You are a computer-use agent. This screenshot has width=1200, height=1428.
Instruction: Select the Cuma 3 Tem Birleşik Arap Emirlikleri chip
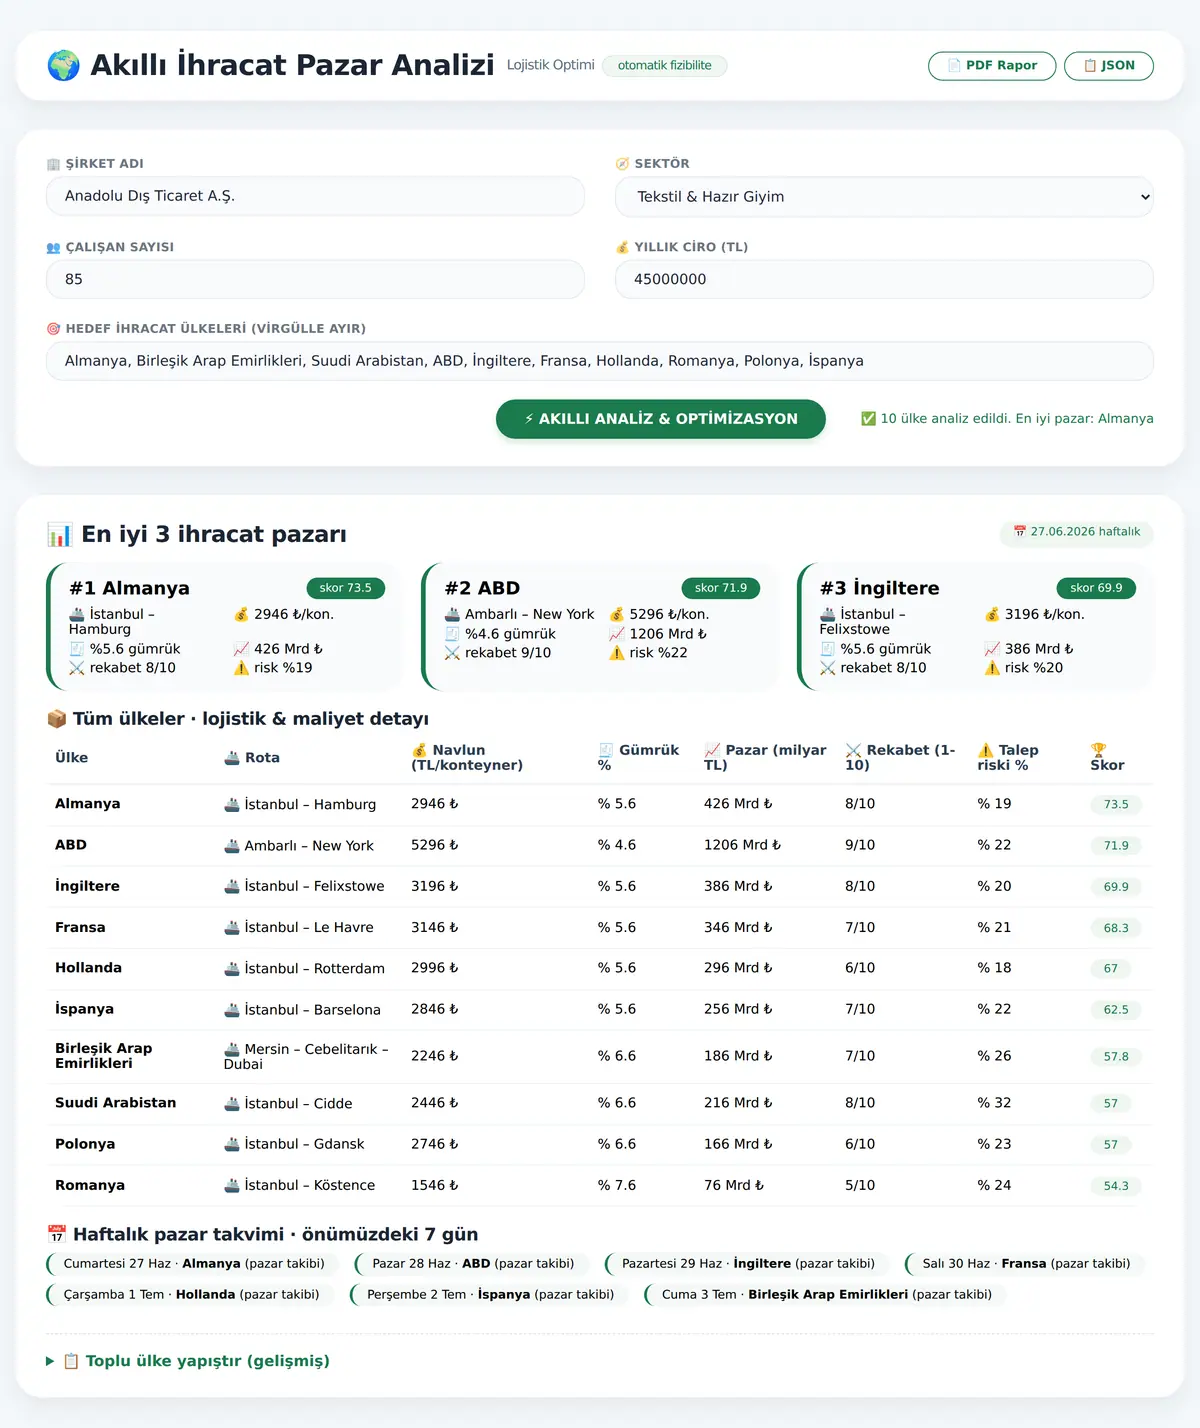point(826,1295)
